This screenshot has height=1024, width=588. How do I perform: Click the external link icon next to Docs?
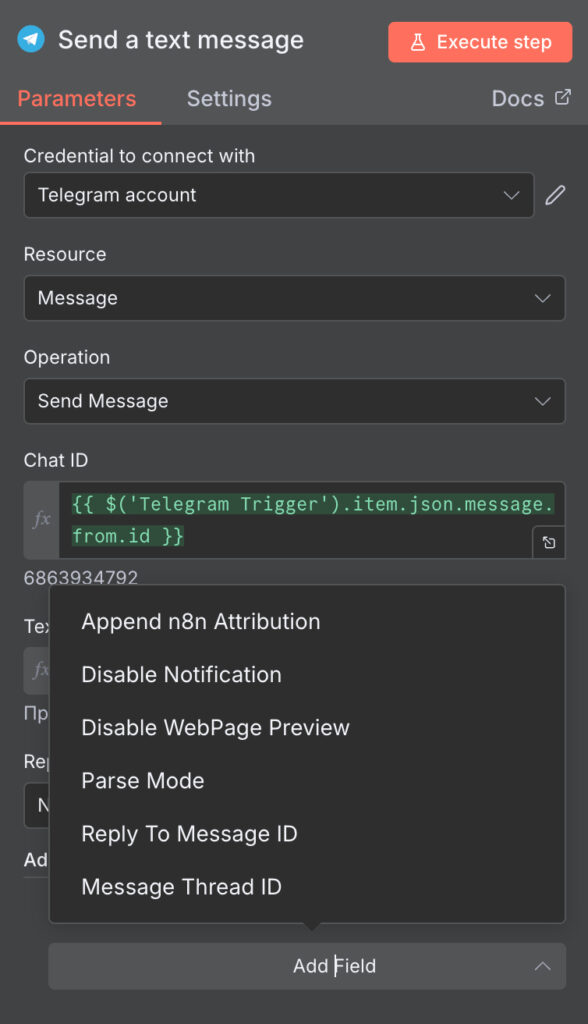pyautogui.click(x=563, y=97)
